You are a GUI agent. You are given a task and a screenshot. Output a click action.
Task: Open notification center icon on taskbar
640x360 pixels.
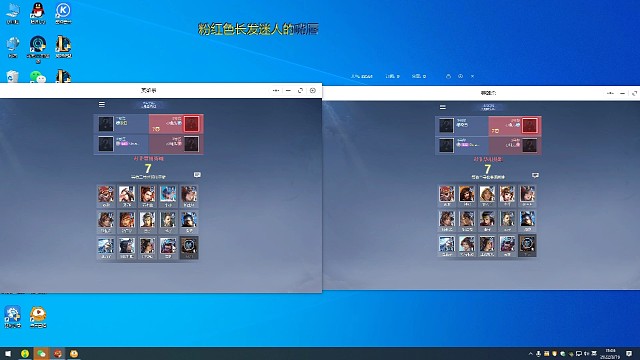tap(629, 353)
